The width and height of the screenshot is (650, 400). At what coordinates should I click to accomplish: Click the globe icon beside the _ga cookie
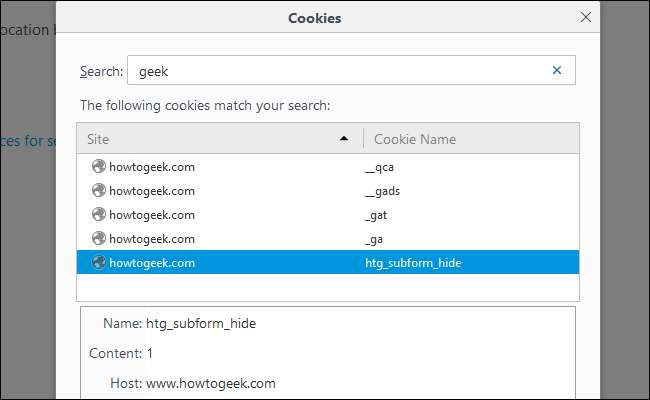pos(98,239)
